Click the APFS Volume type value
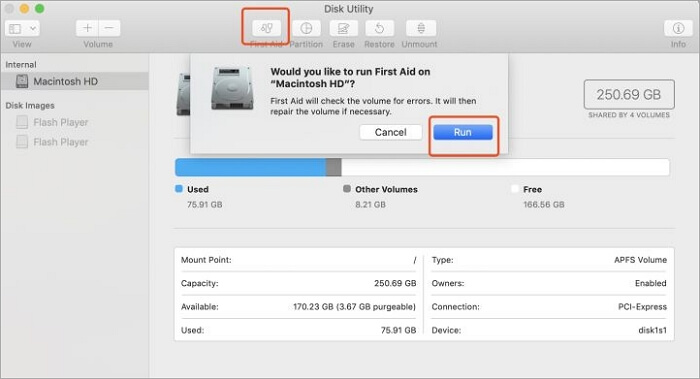Viewport: 700px width, 379px height. tap(640, 260)
